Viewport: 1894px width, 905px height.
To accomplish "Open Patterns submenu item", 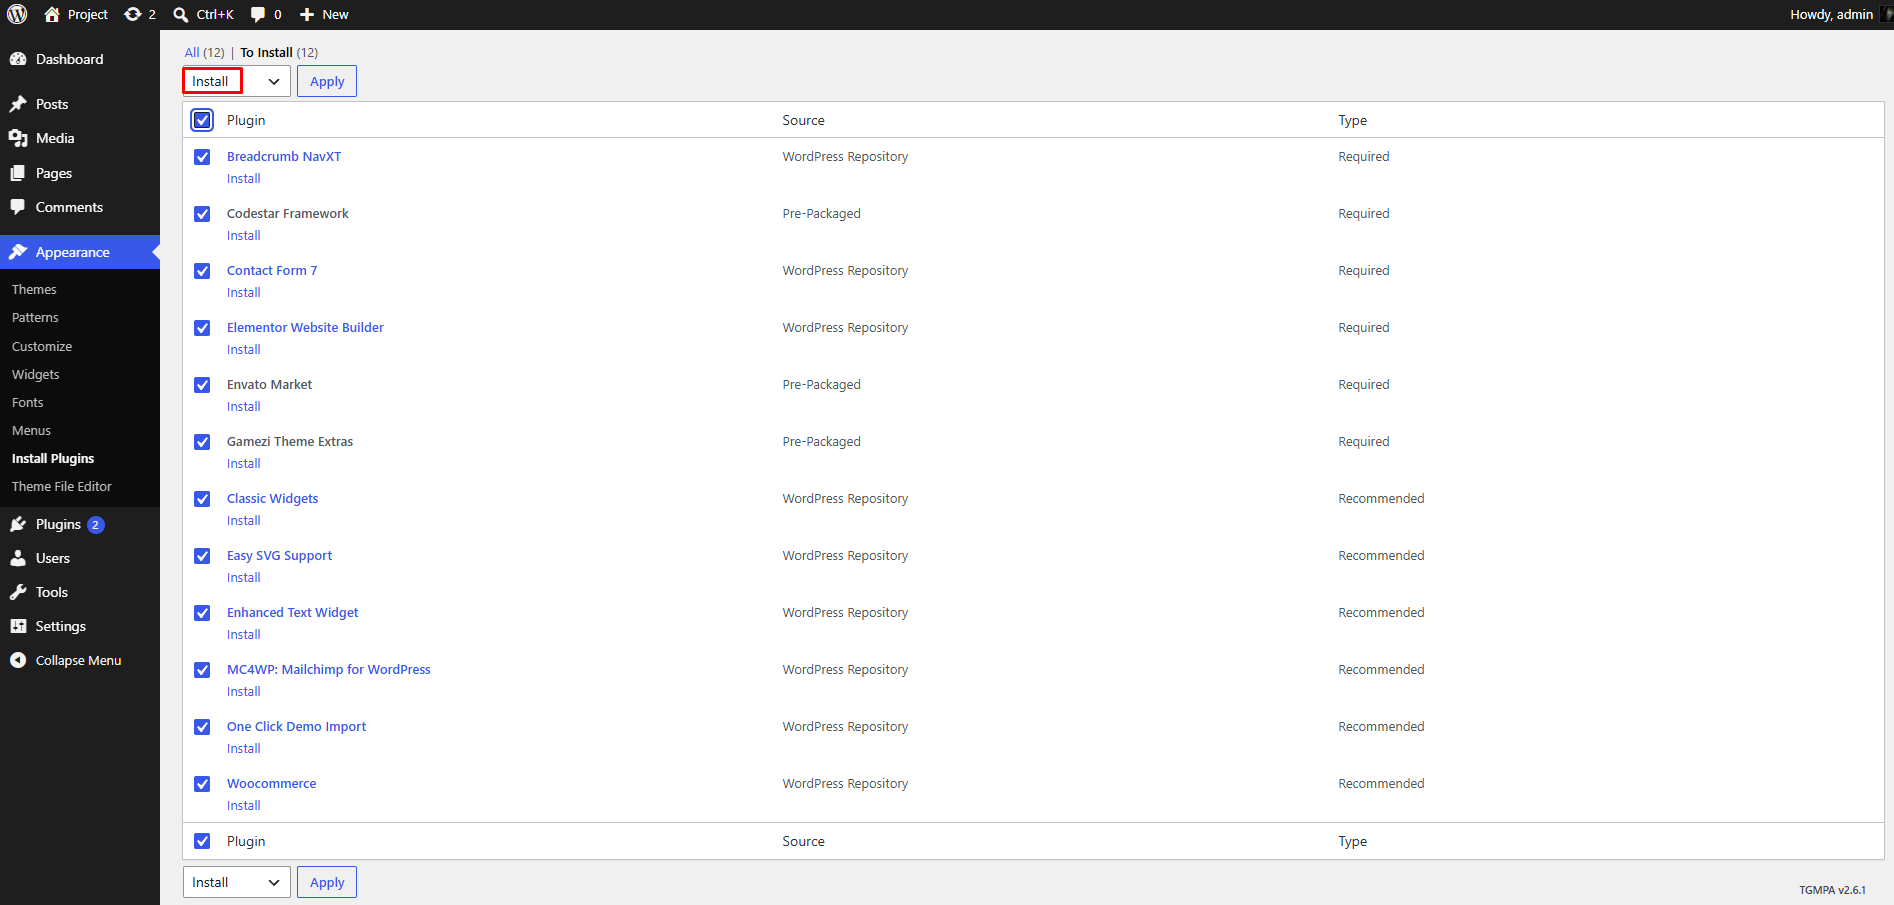I will click(x=35, y=317).
